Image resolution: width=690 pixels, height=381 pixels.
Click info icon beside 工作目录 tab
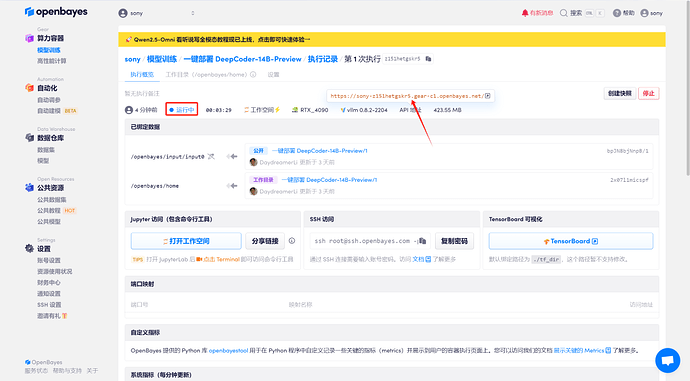(x=253, y=75)
